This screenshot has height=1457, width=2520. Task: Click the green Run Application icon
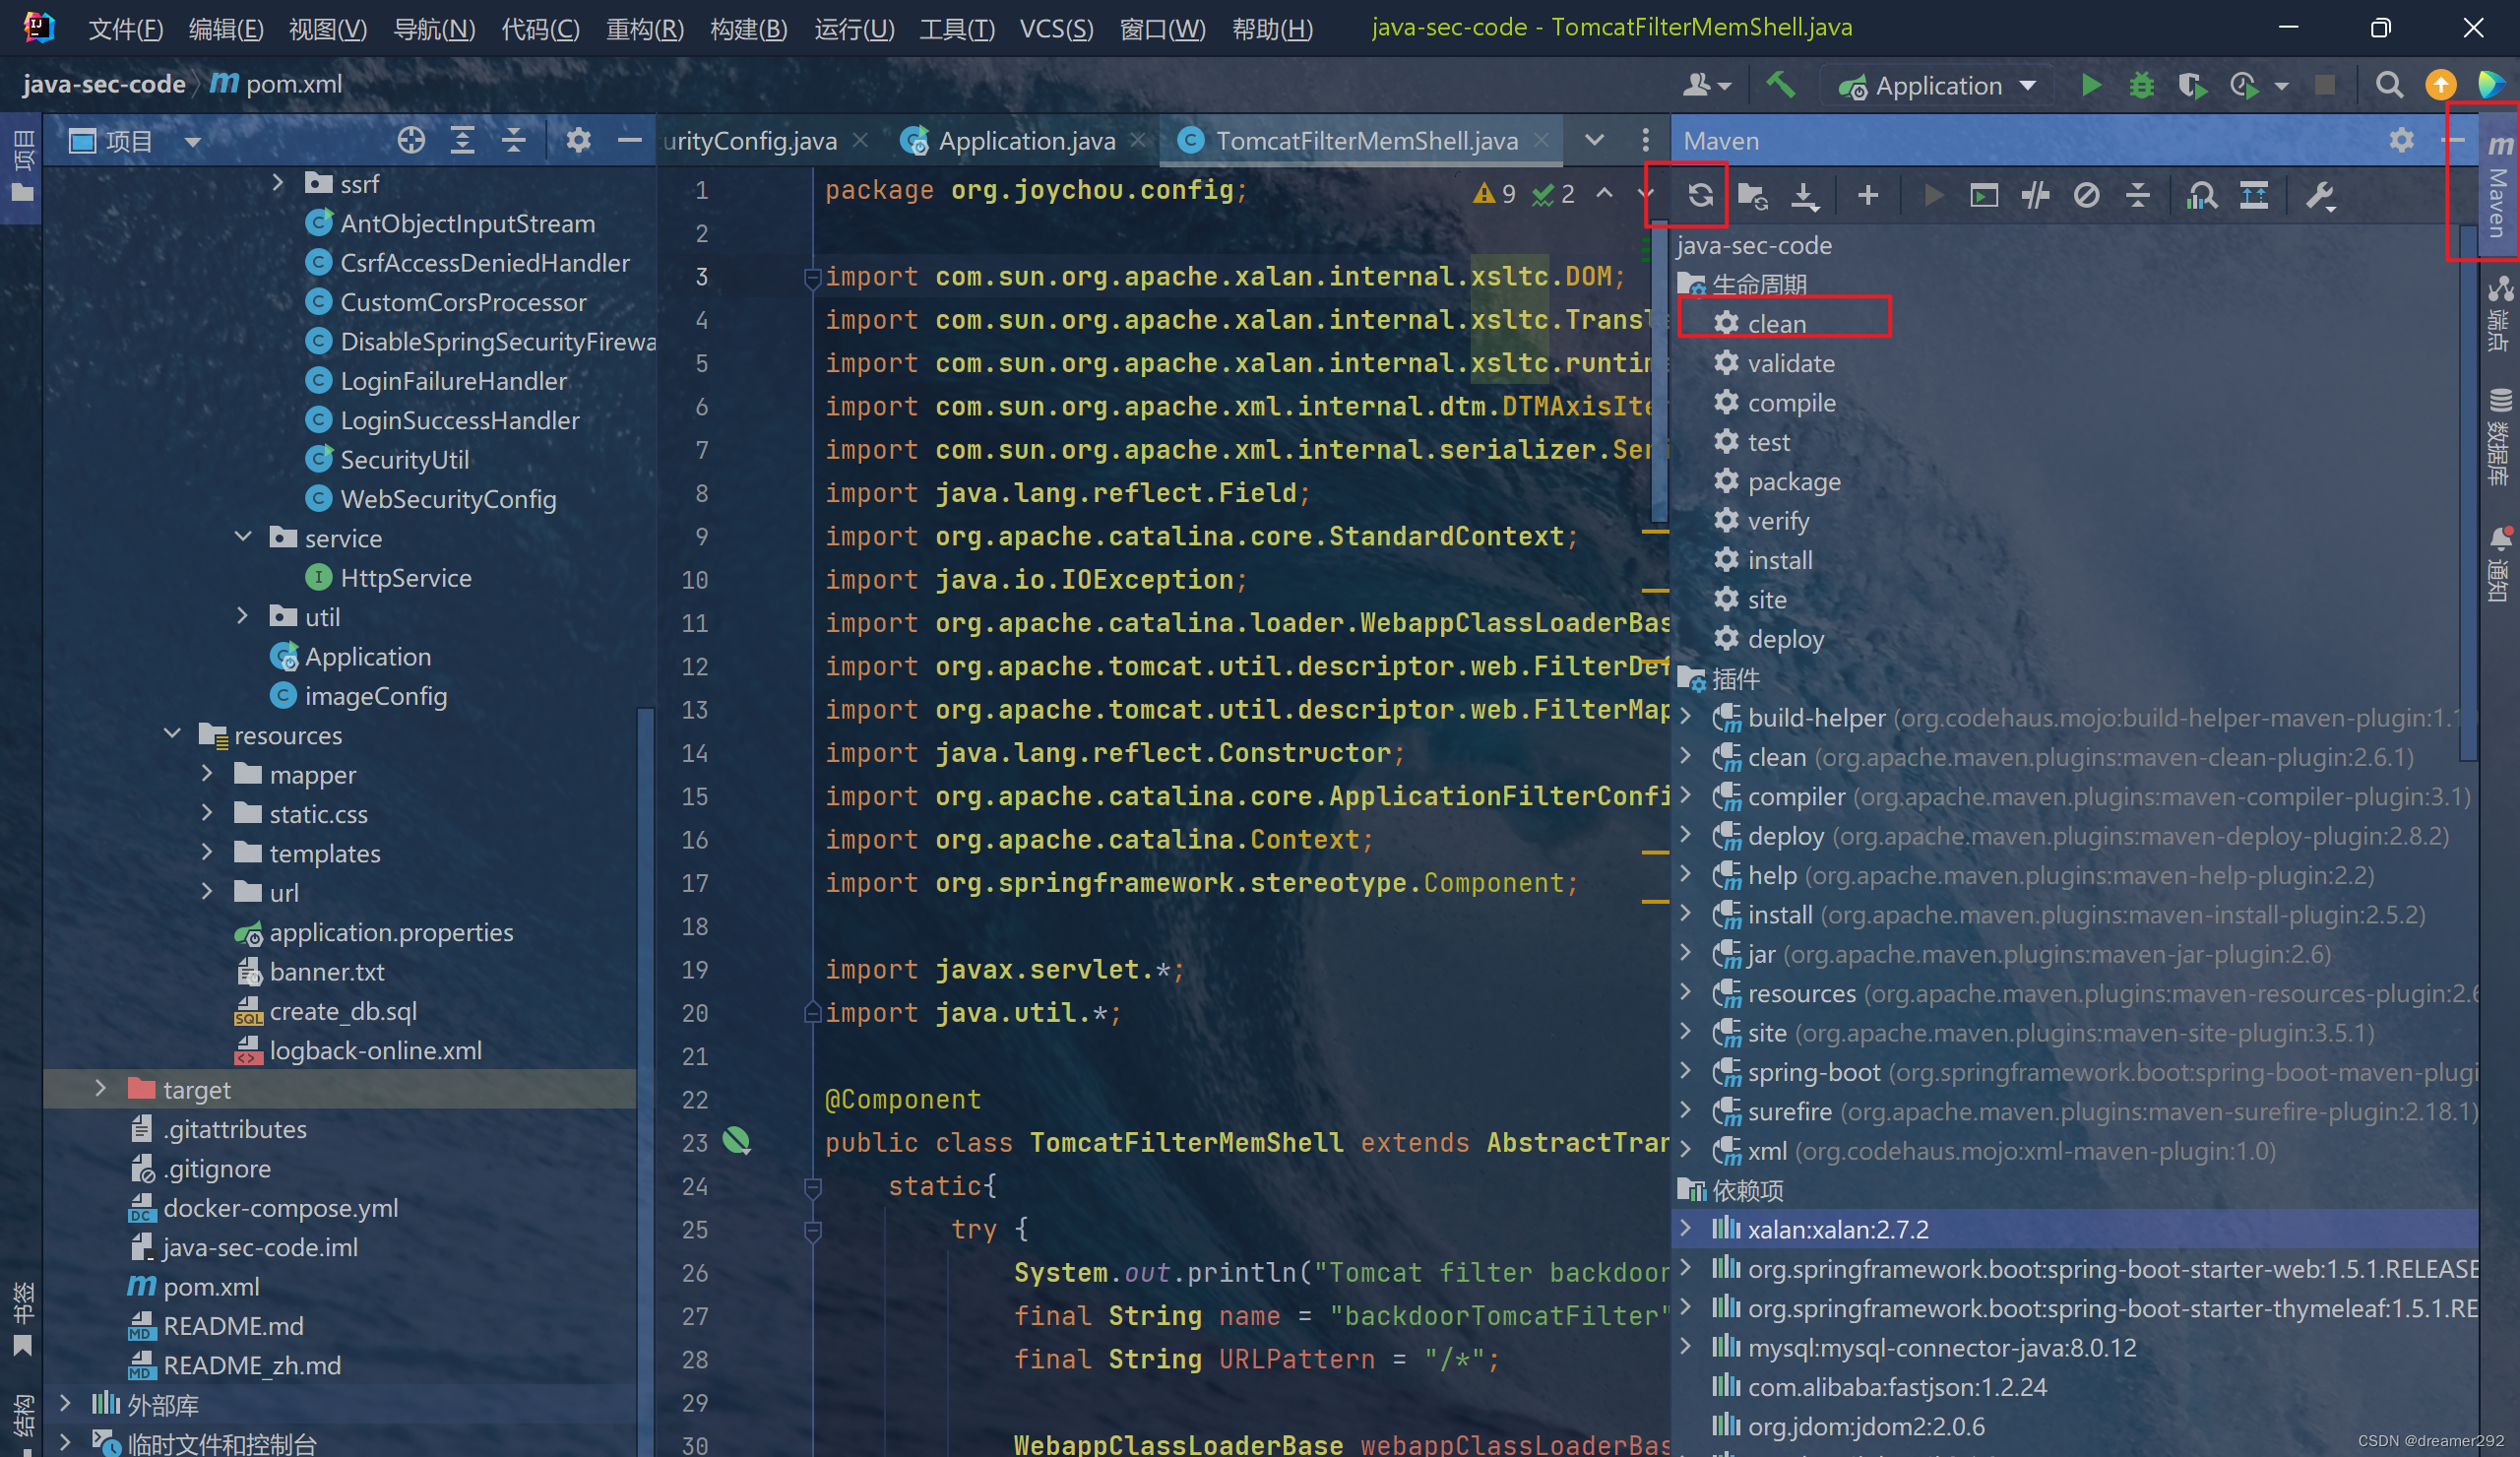click(2091, 86)
